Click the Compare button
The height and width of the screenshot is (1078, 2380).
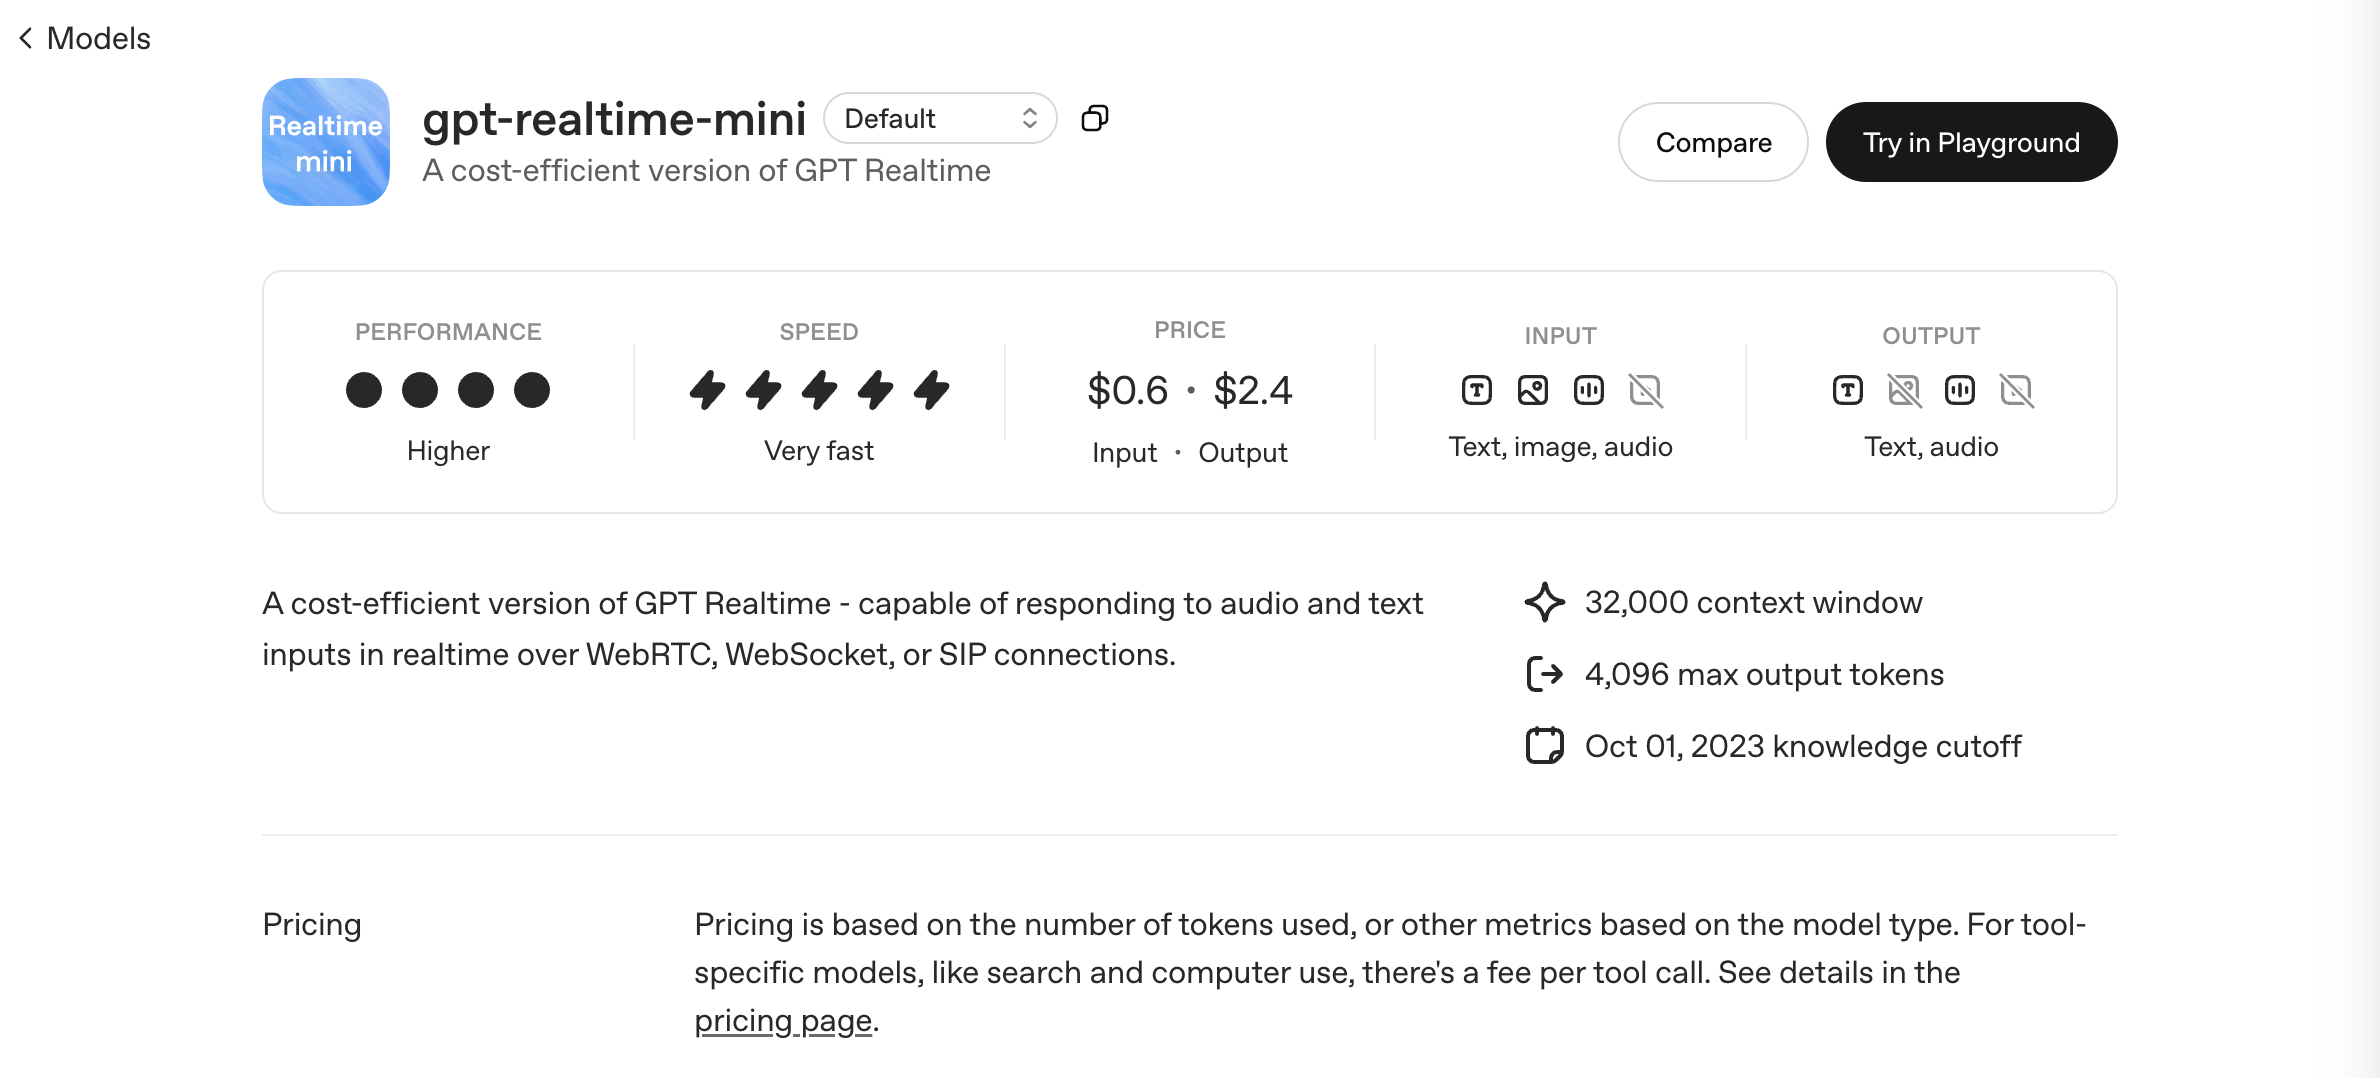(x=1712, y=142)
